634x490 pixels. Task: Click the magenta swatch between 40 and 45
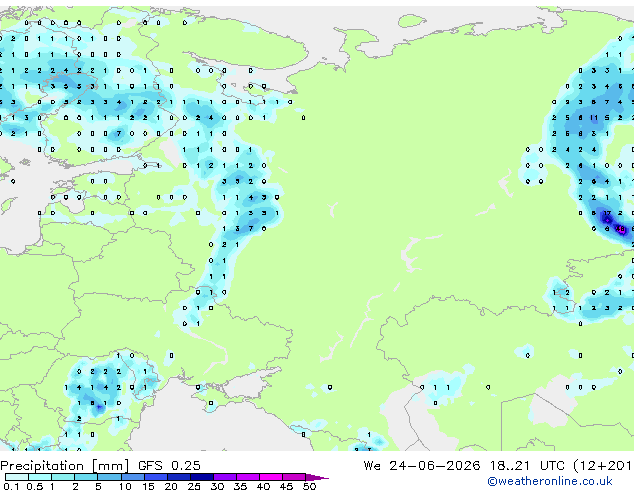pyautogui.click(x=271, y=477)
